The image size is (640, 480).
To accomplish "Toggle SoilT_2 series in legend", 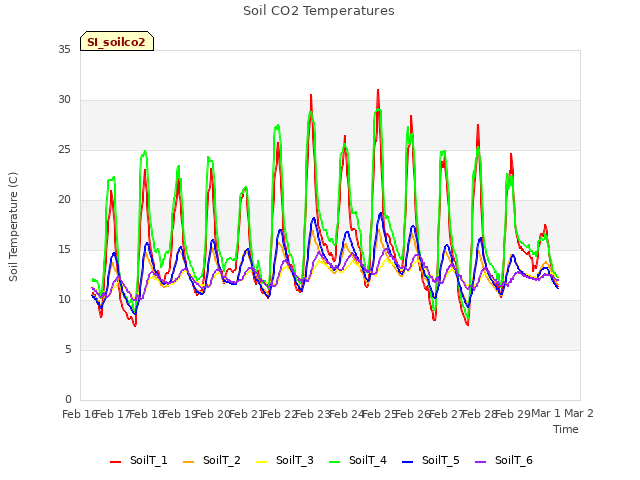I will coord(212,460).
